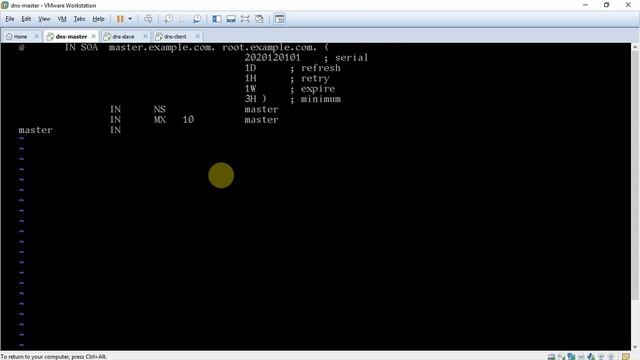Click 'master' on the MX record line
Screen dimensions: 640x360
click(261, 120)
